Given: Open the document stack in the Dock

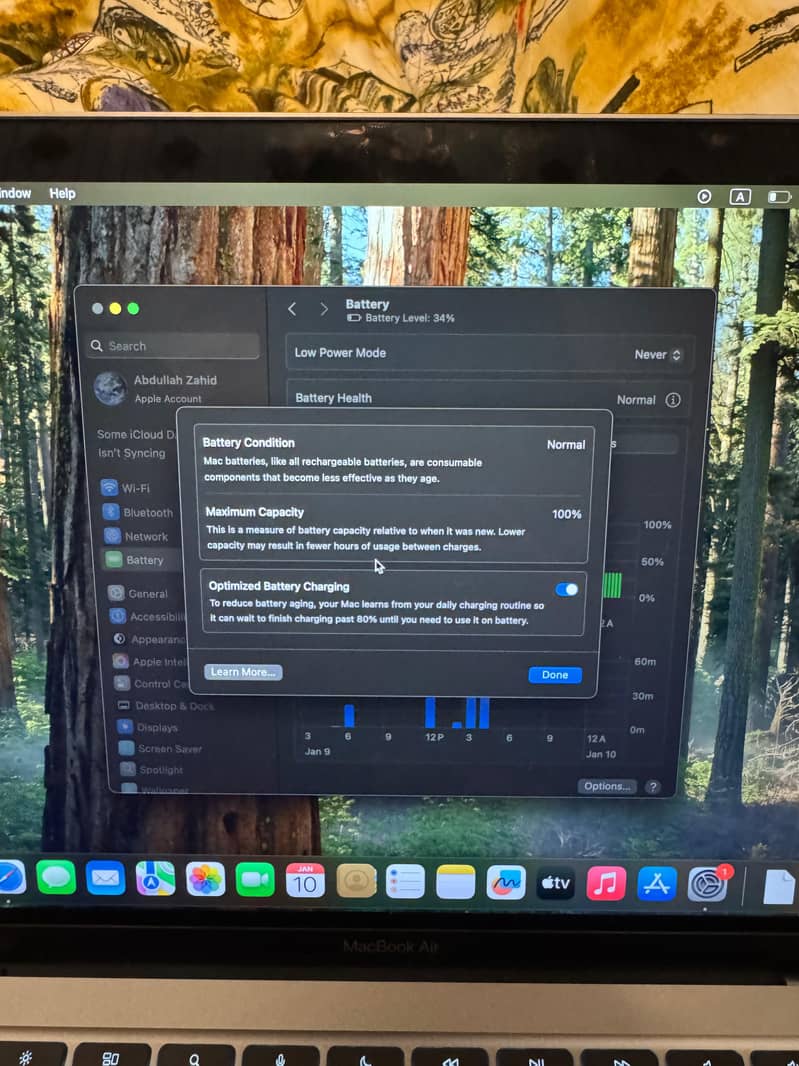Looking at the screenshot, I should [x=779, y=887].
